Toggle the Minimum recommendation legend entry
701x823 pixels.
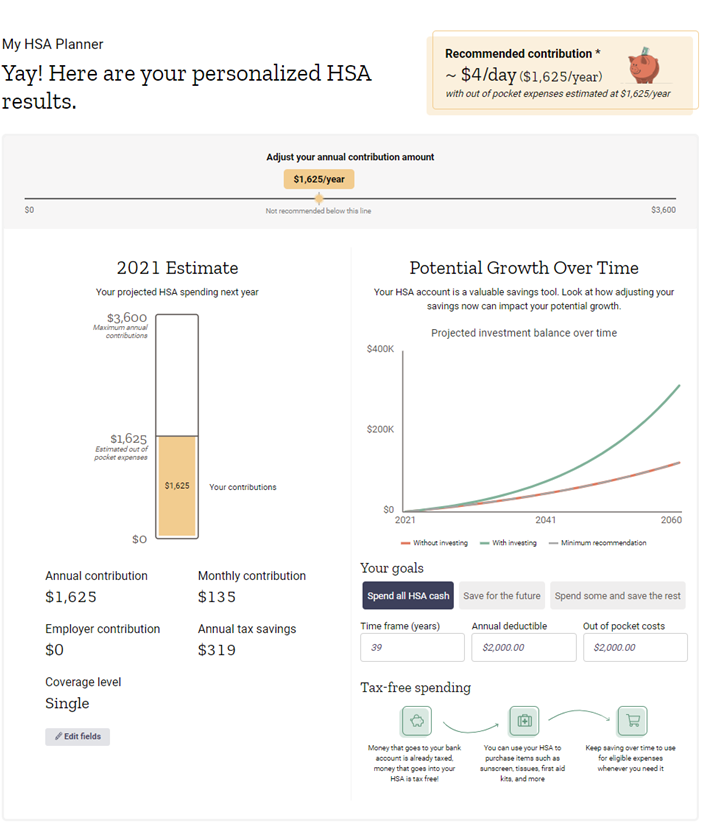[x=597, y=543]
